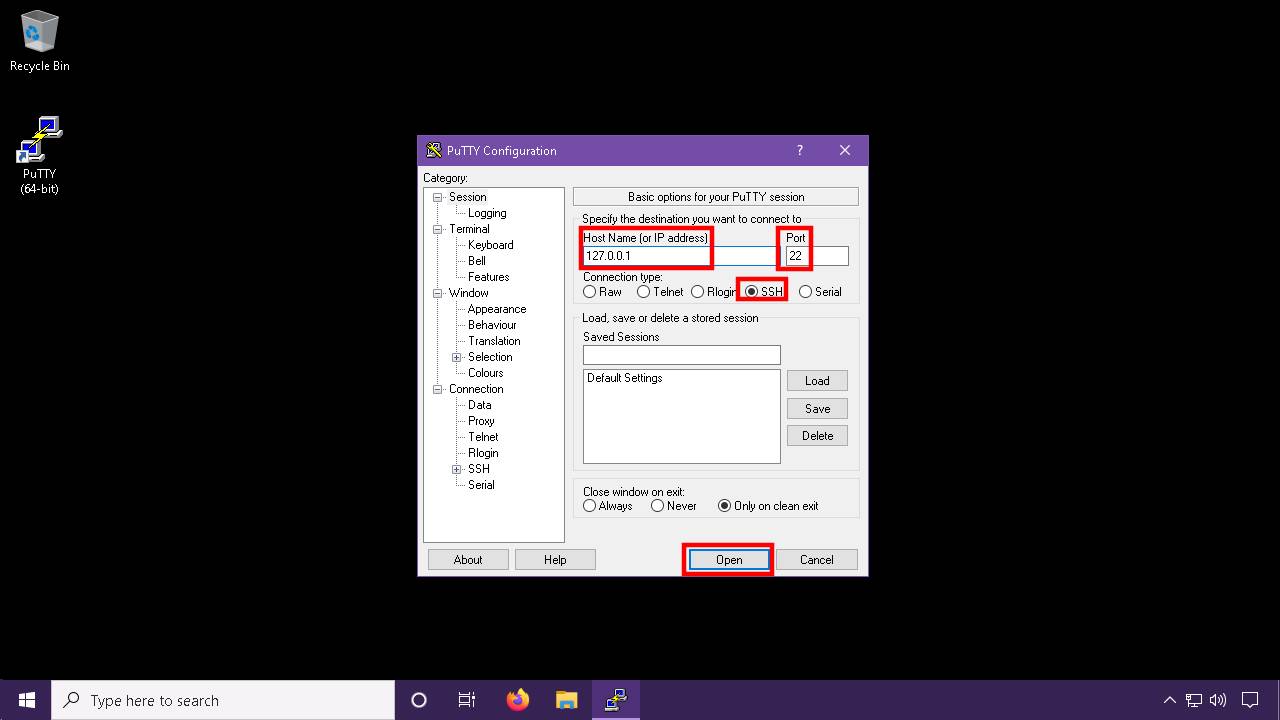Collapse the Window tree node
This screenshot has height=720, width=1280.
(x=437, y=293)
